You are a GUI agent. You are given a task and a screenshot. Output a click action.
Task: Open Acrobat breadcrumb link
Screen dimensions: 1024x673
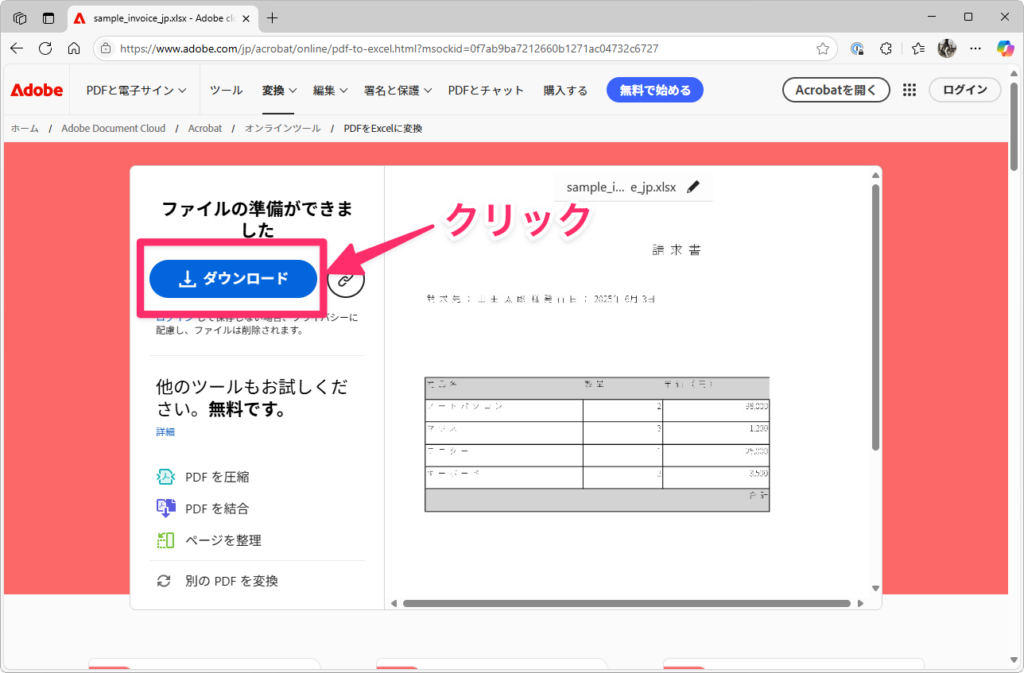pos(205,129)
